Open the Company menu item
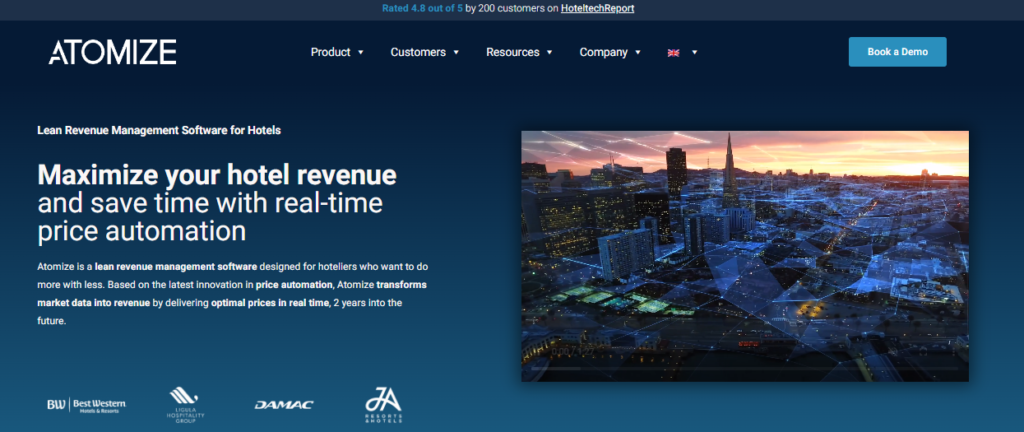 (603, 52)
